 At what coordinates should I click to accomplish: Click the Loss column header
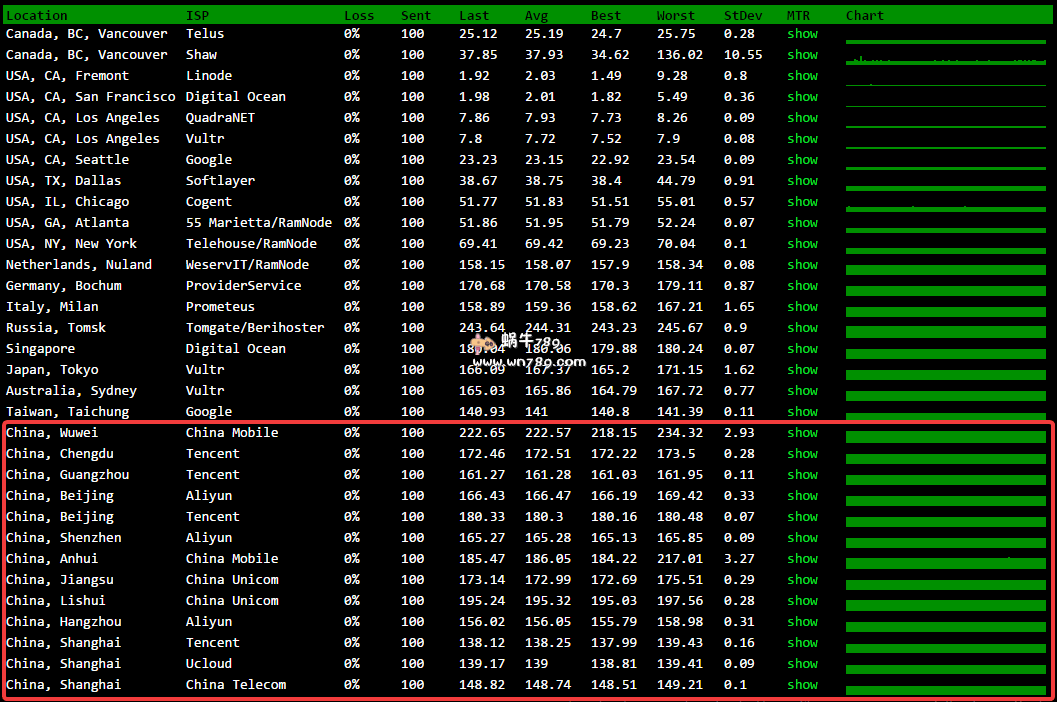(359, 15)
